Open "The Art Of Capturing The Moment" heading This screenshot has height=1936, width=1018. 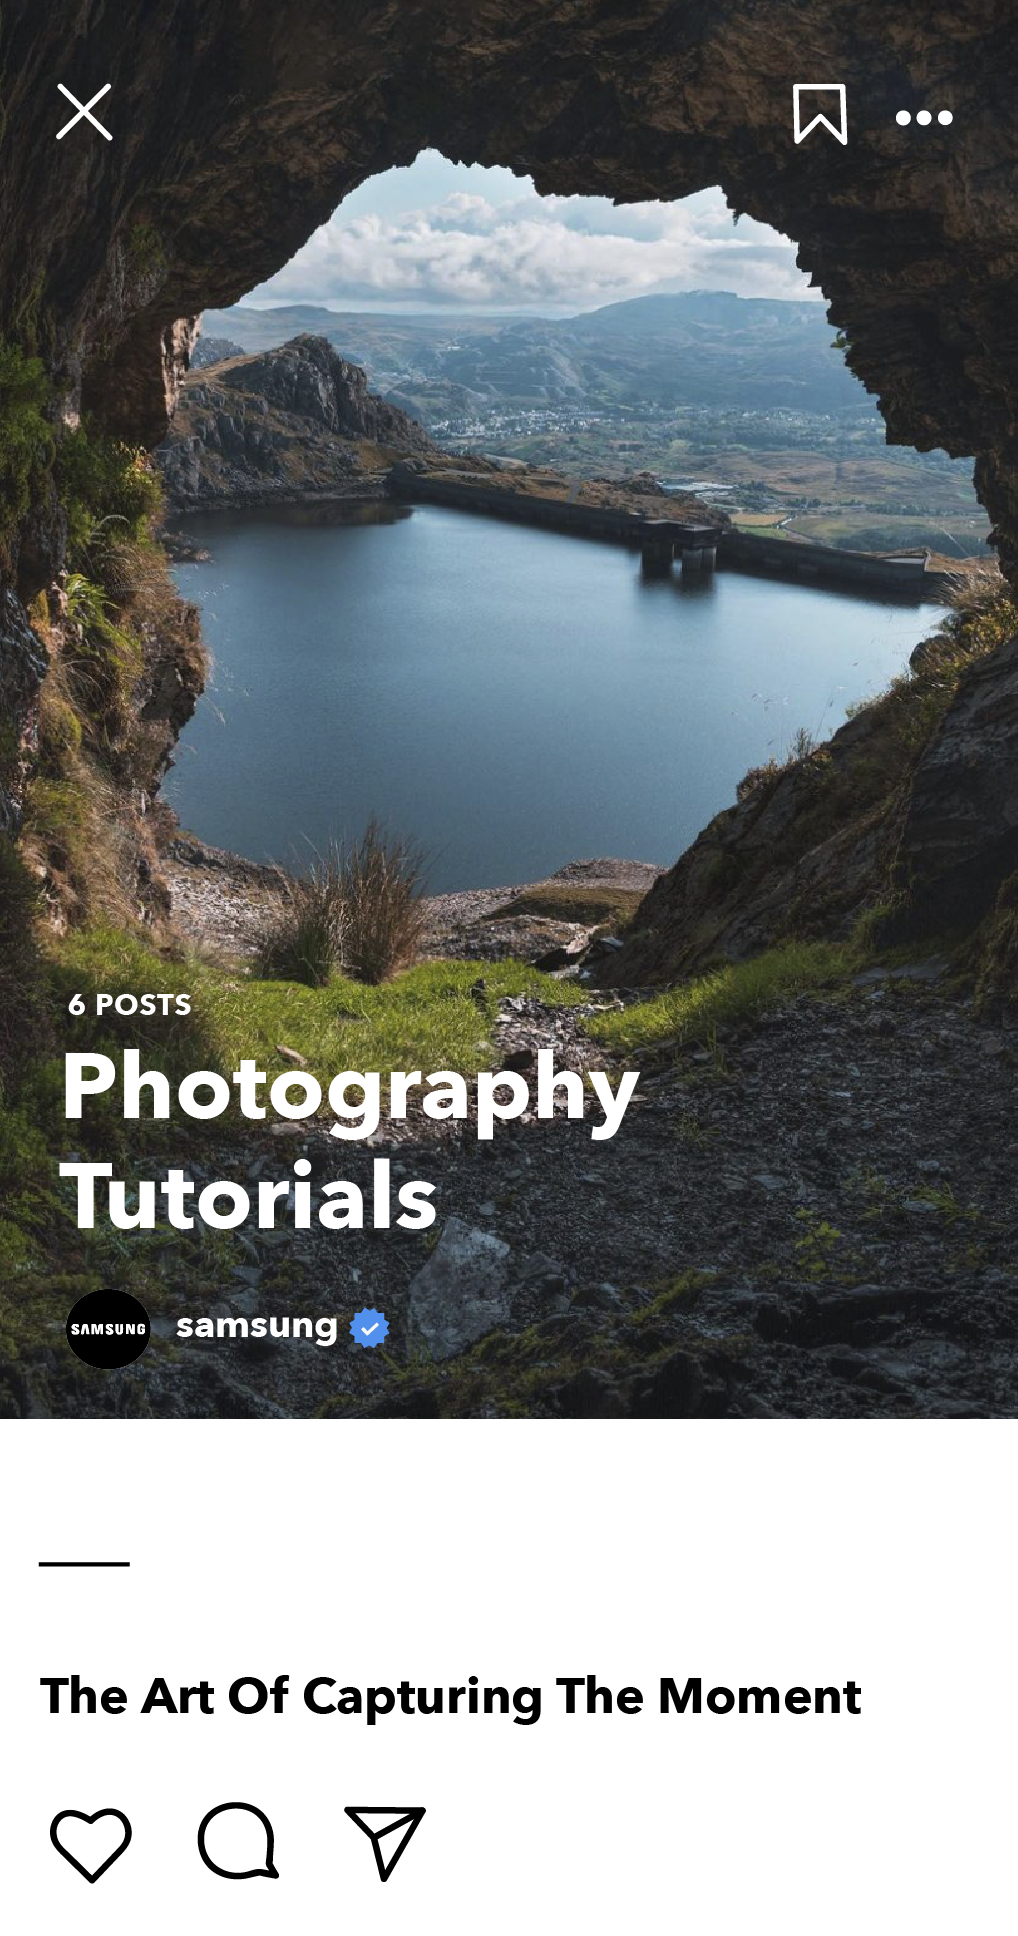point(450,1696)
